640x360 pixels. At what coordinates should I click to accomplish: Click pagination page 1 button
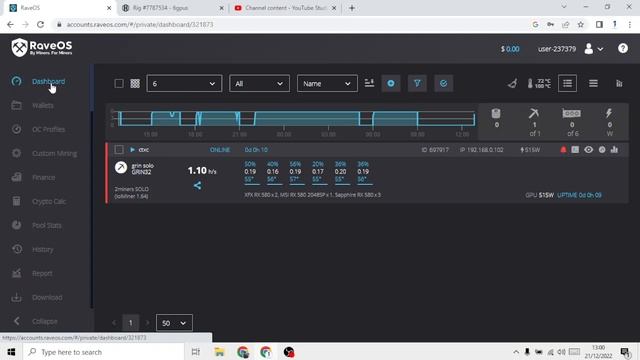pos(131,323)
